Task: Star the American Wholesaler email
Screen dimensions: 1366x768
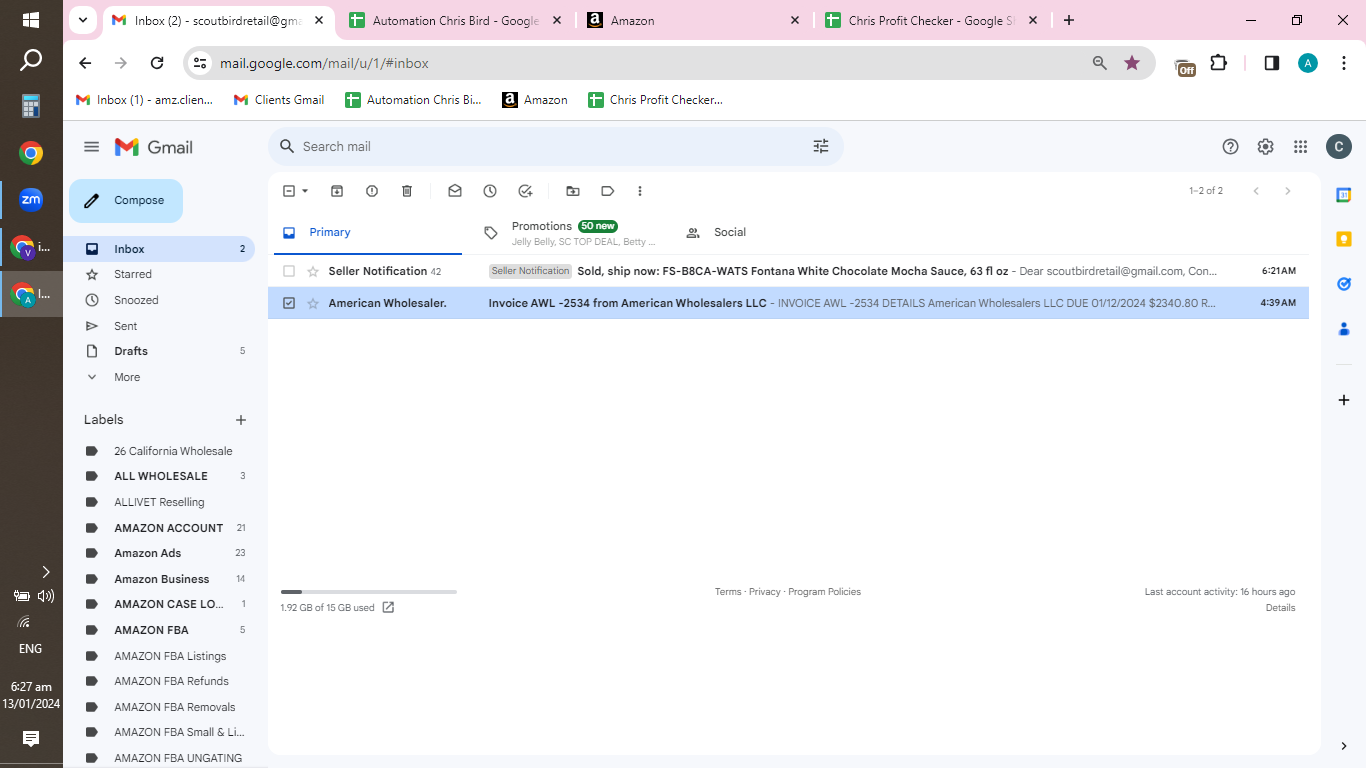Action: click(313, 303)
